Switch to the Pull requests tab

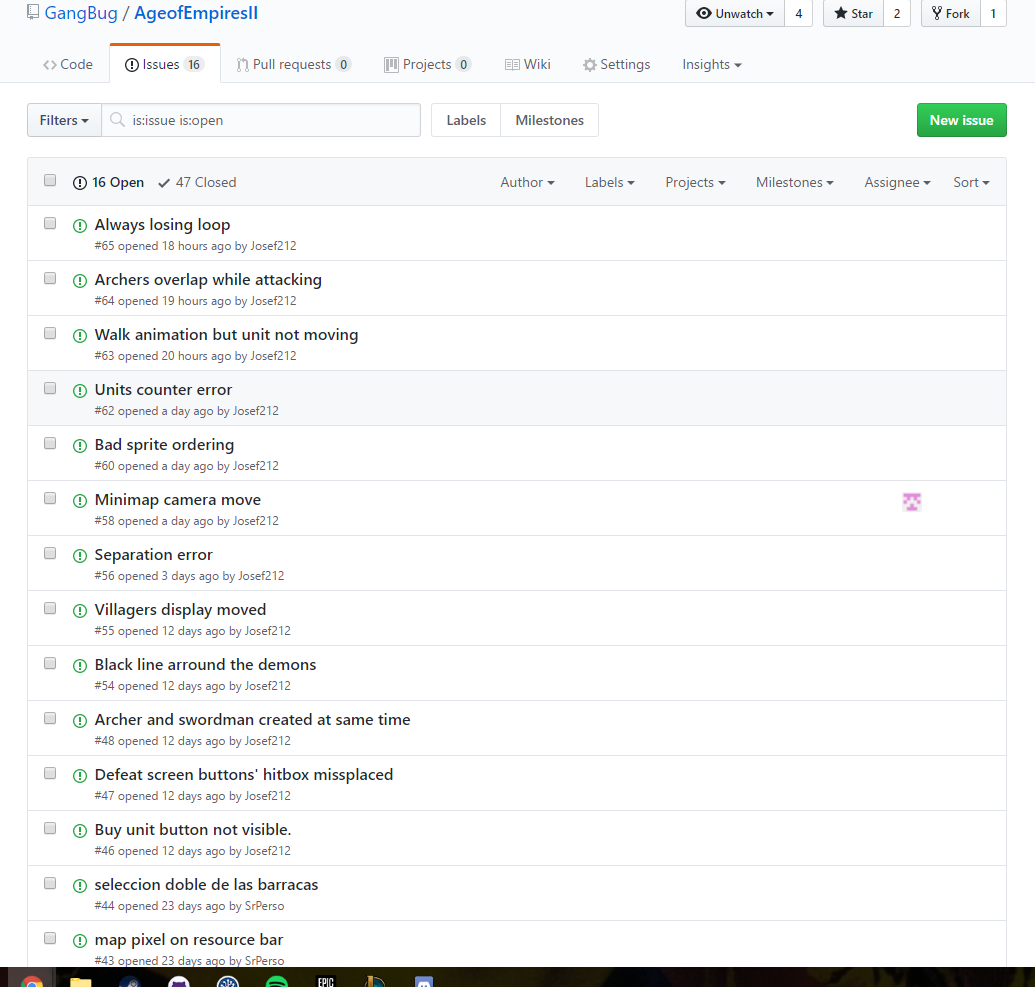pos(294,65)
